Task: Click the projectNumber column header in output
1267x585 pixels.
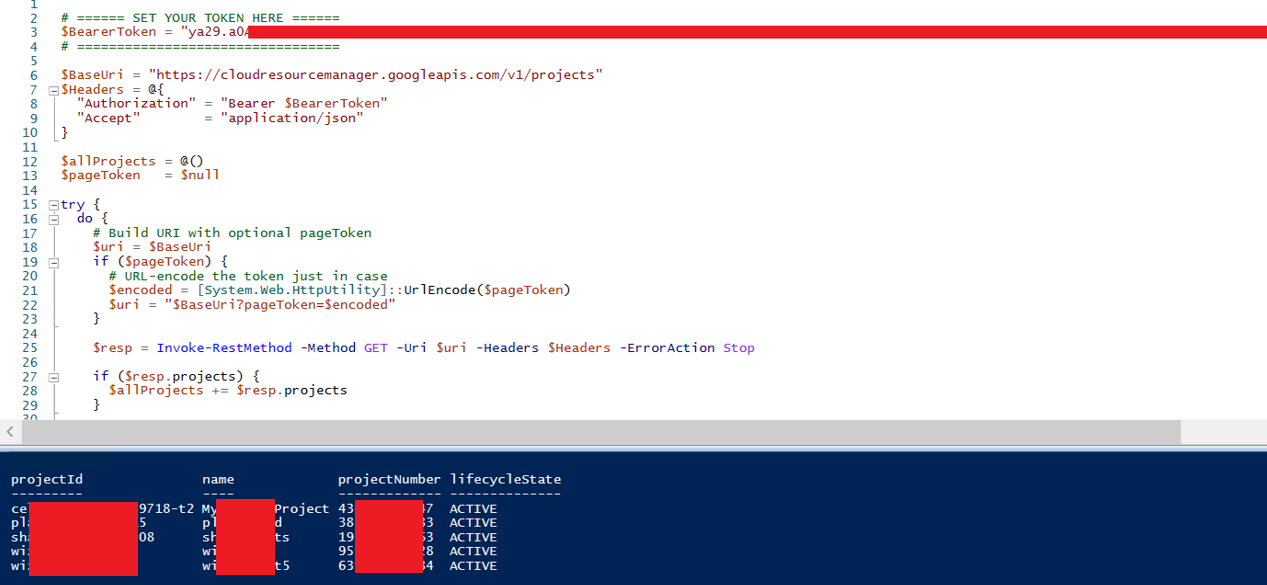Action: pos(389,479)
